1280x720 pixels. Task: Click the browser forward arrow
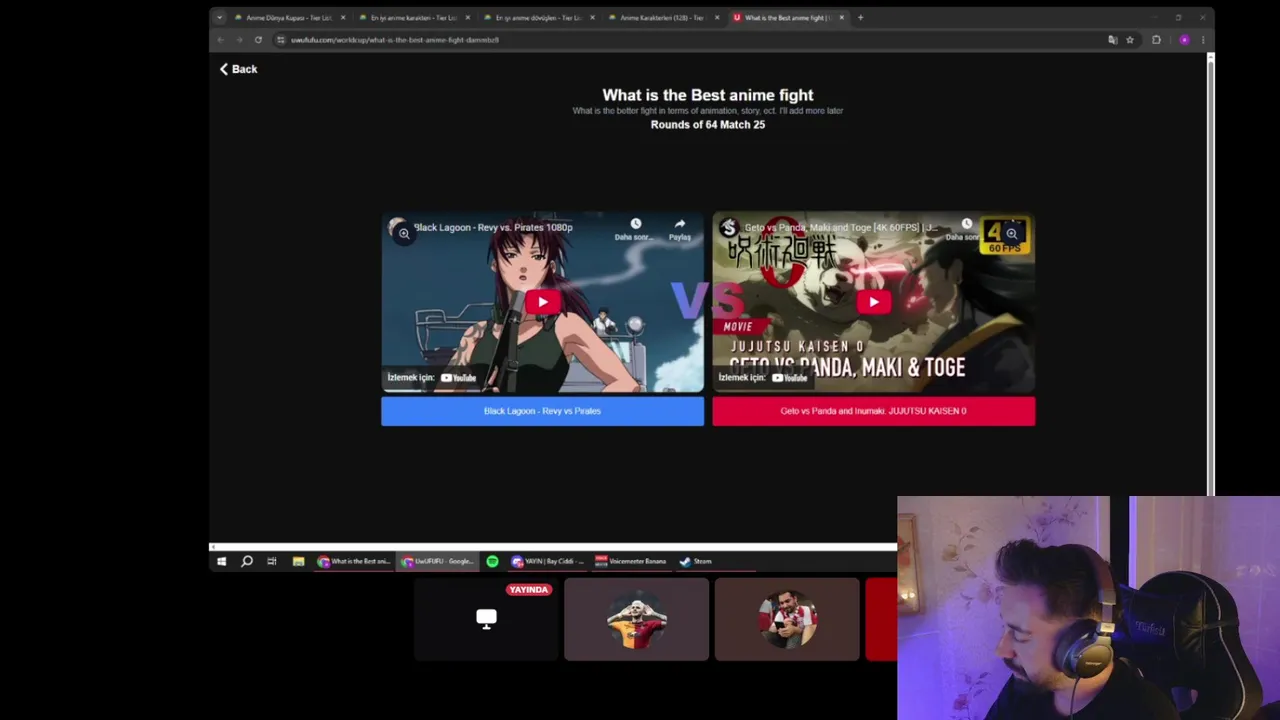click(239, 40)
